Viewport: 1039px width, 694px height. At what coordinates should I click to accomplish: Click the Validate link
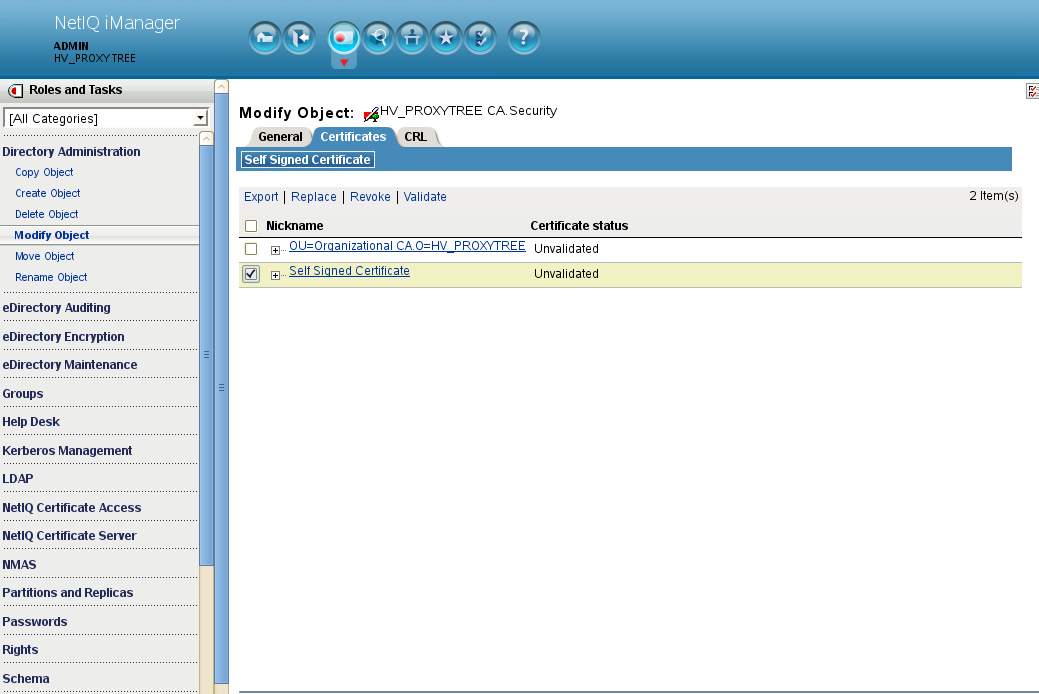pos(425,197)
